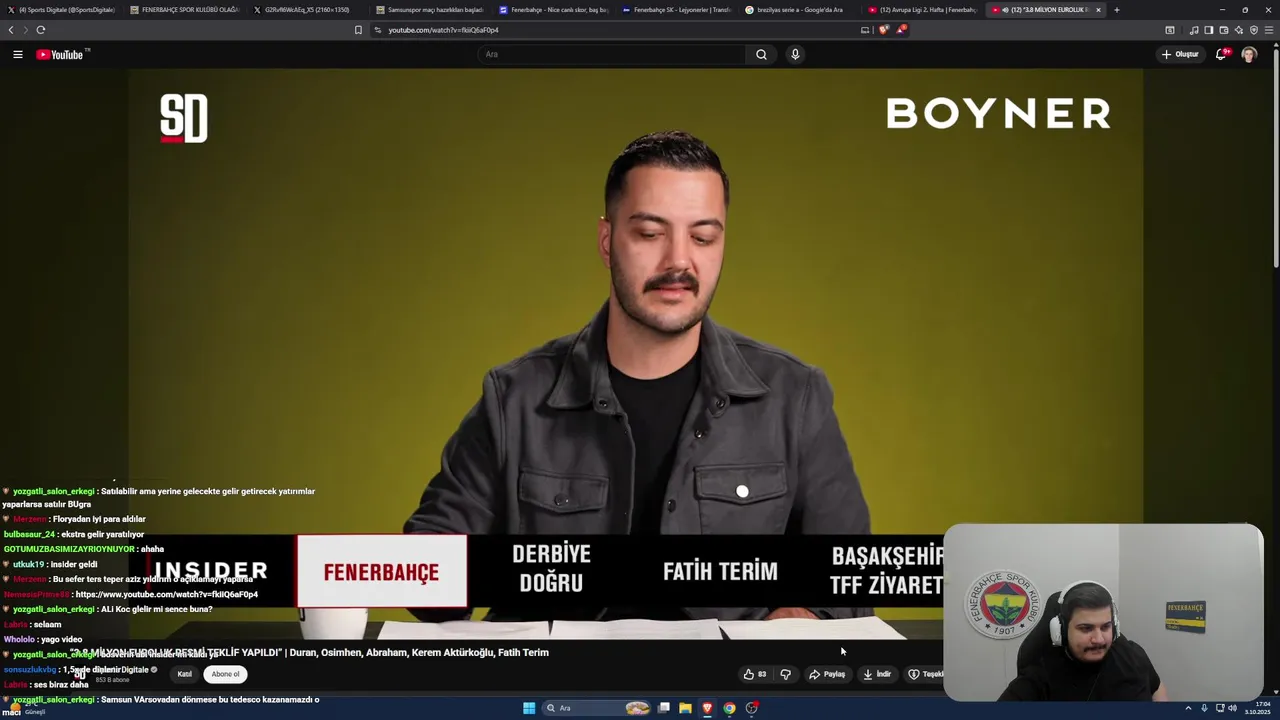Go to the YouTube home logo
Screen dimensions: 1280x720
tap(62, 54)
